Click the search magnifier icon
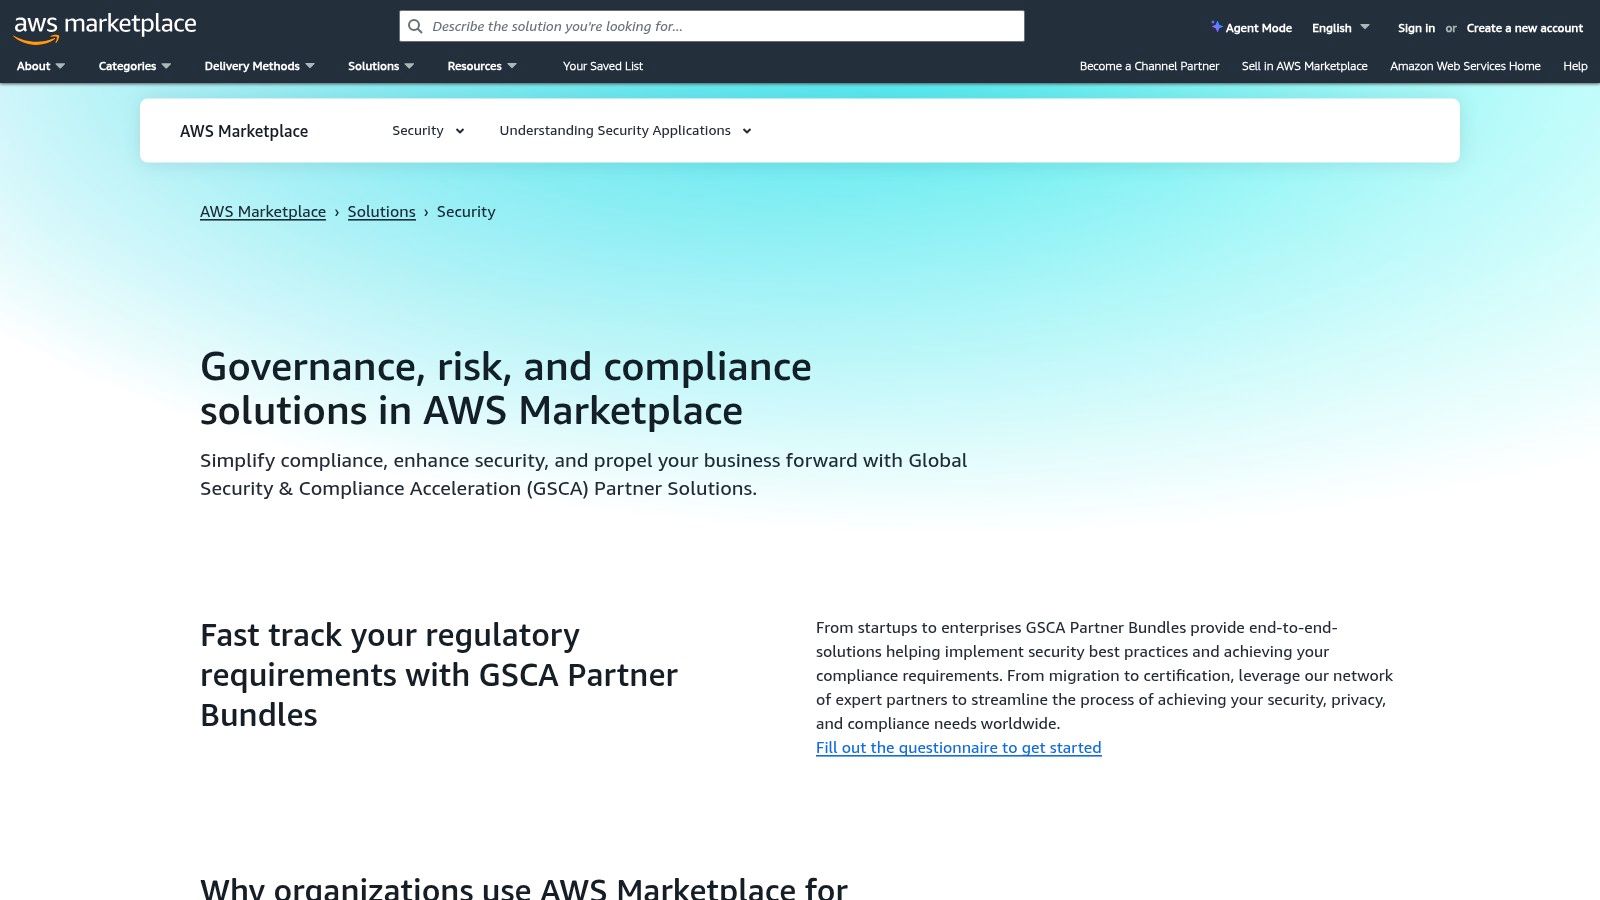1600x900 pixels. point(415,26)
